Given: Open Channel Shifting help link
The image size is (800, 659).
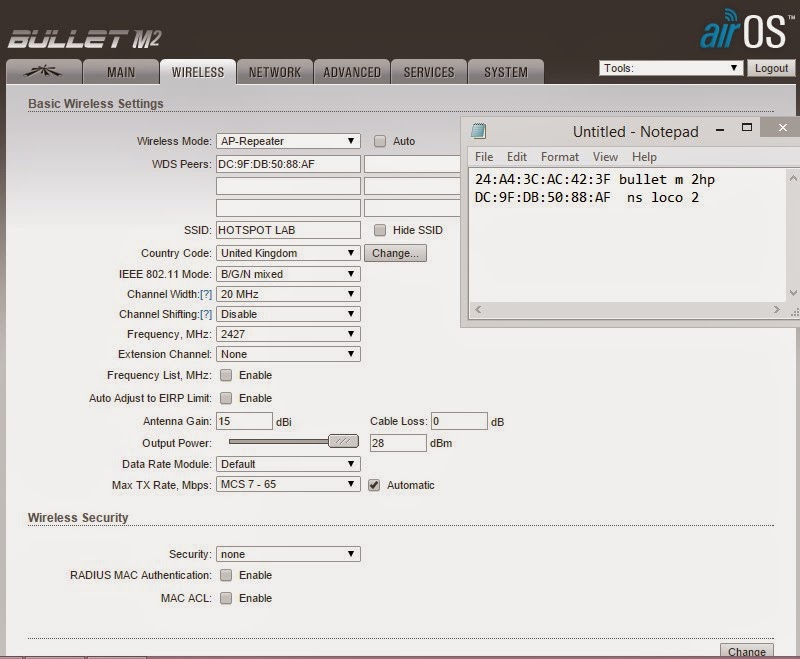Looking at the screenshot, I should (x=206, y=314).
